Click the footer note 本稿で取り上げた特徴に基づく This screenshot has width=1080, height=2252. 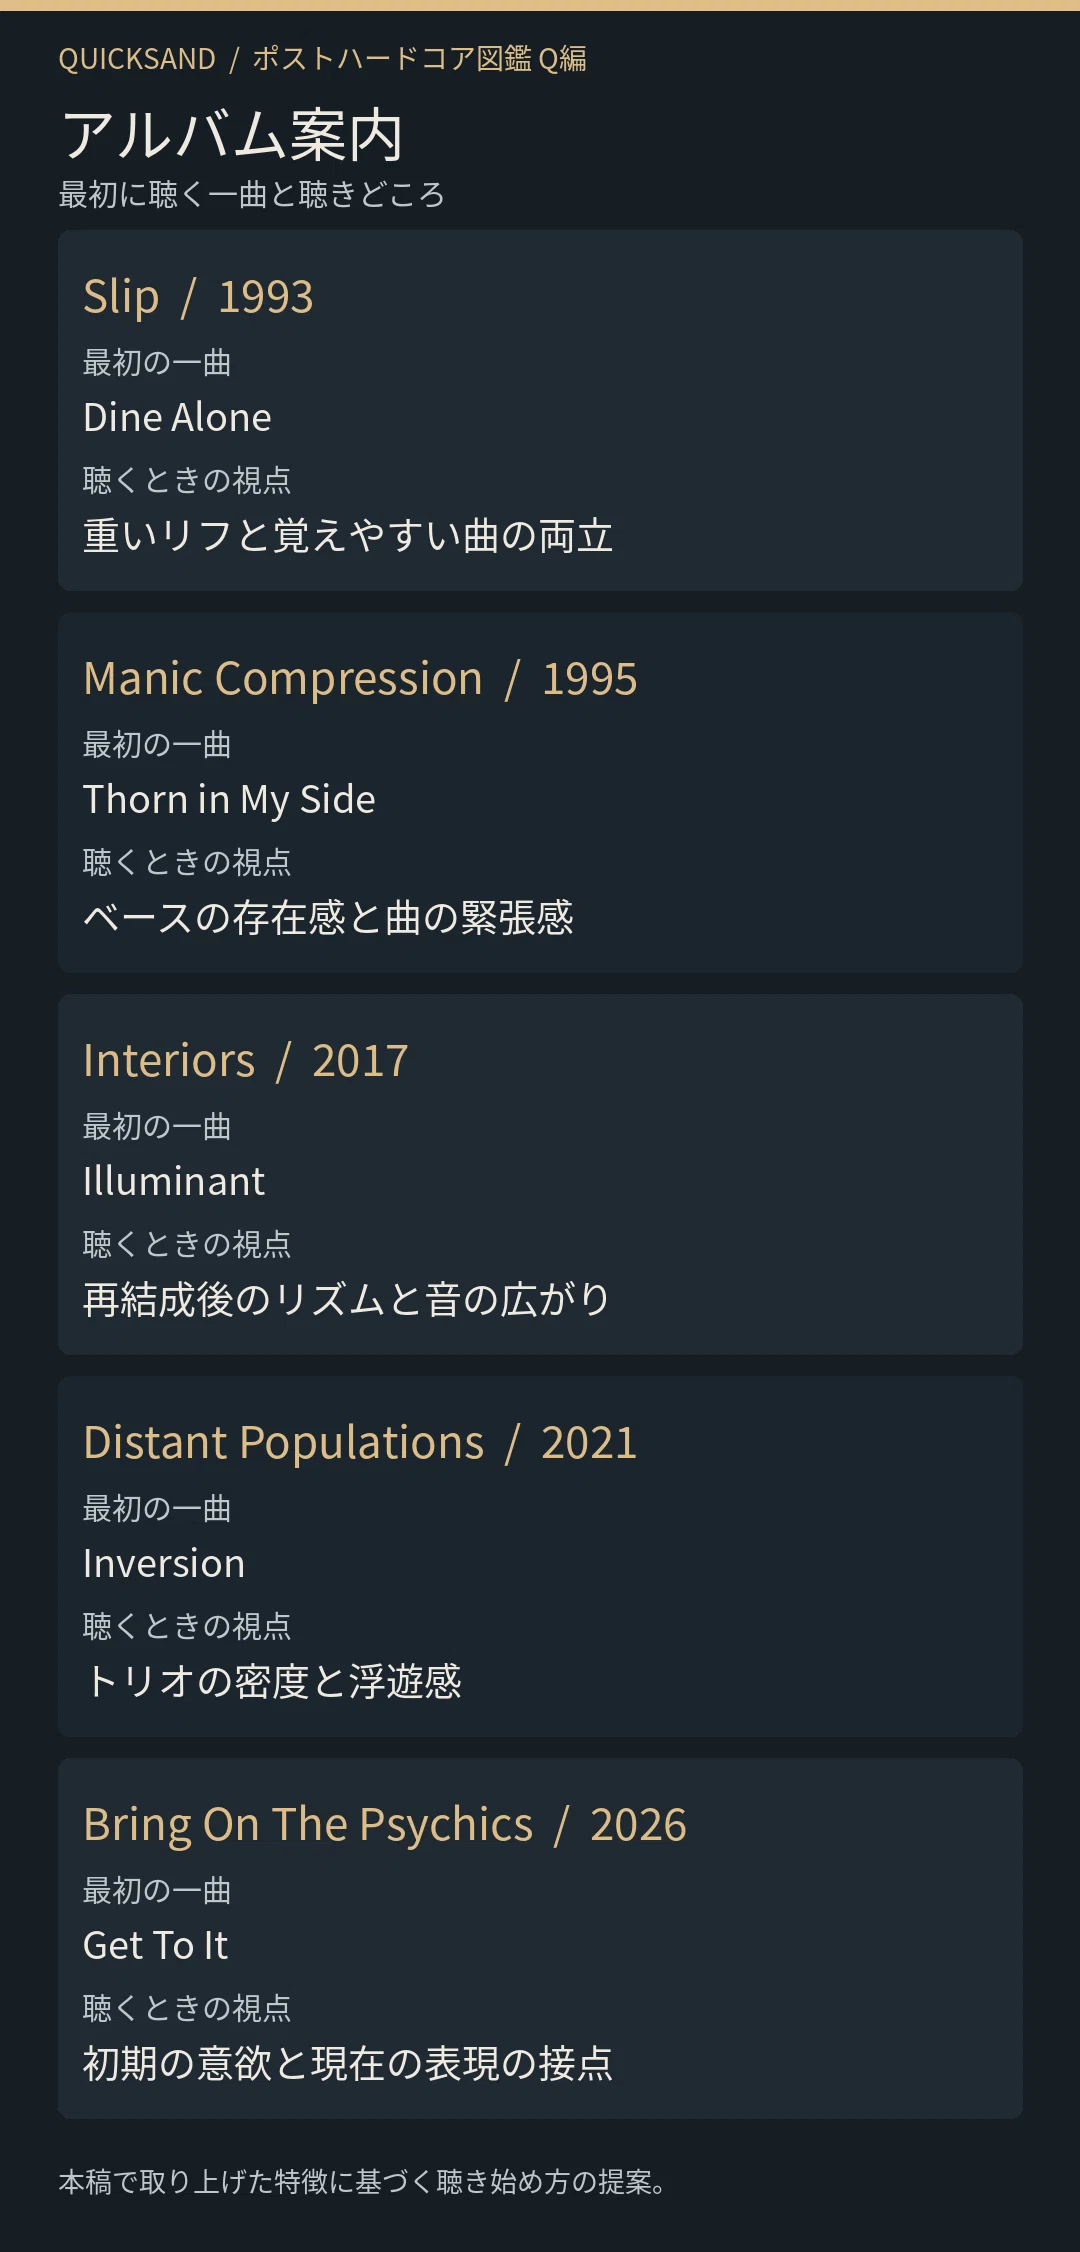coord(224,2182)
